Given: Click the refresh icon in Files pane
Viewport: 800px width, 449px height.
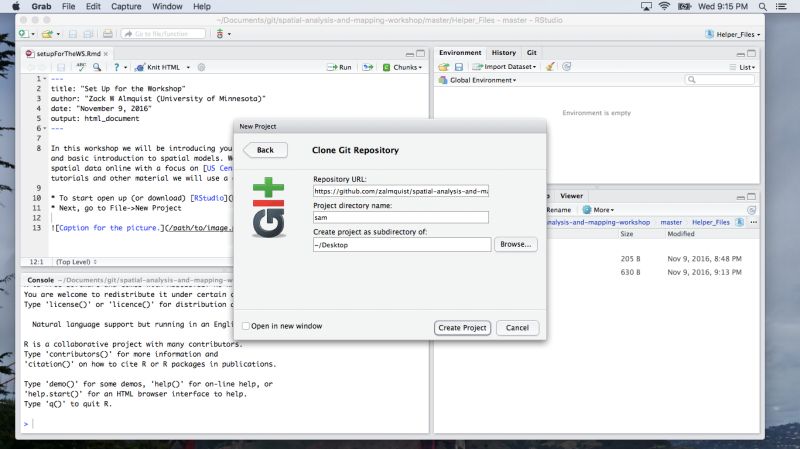Looking at the screenshot, I should pyautogui.click(x=751, y=210).
